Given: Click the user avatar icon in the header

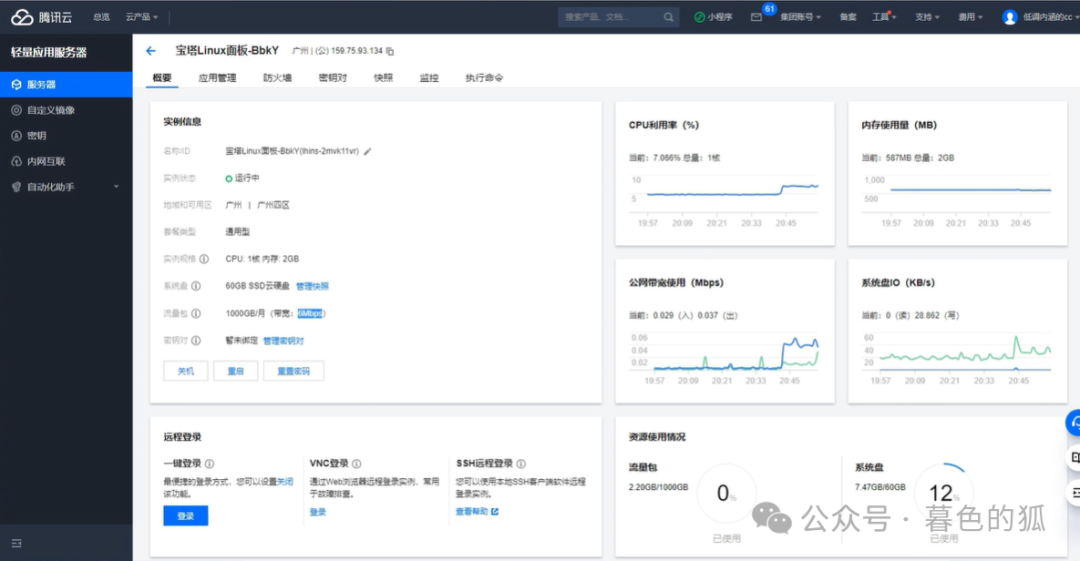Looking at the screenshot, I should 1009,17.
